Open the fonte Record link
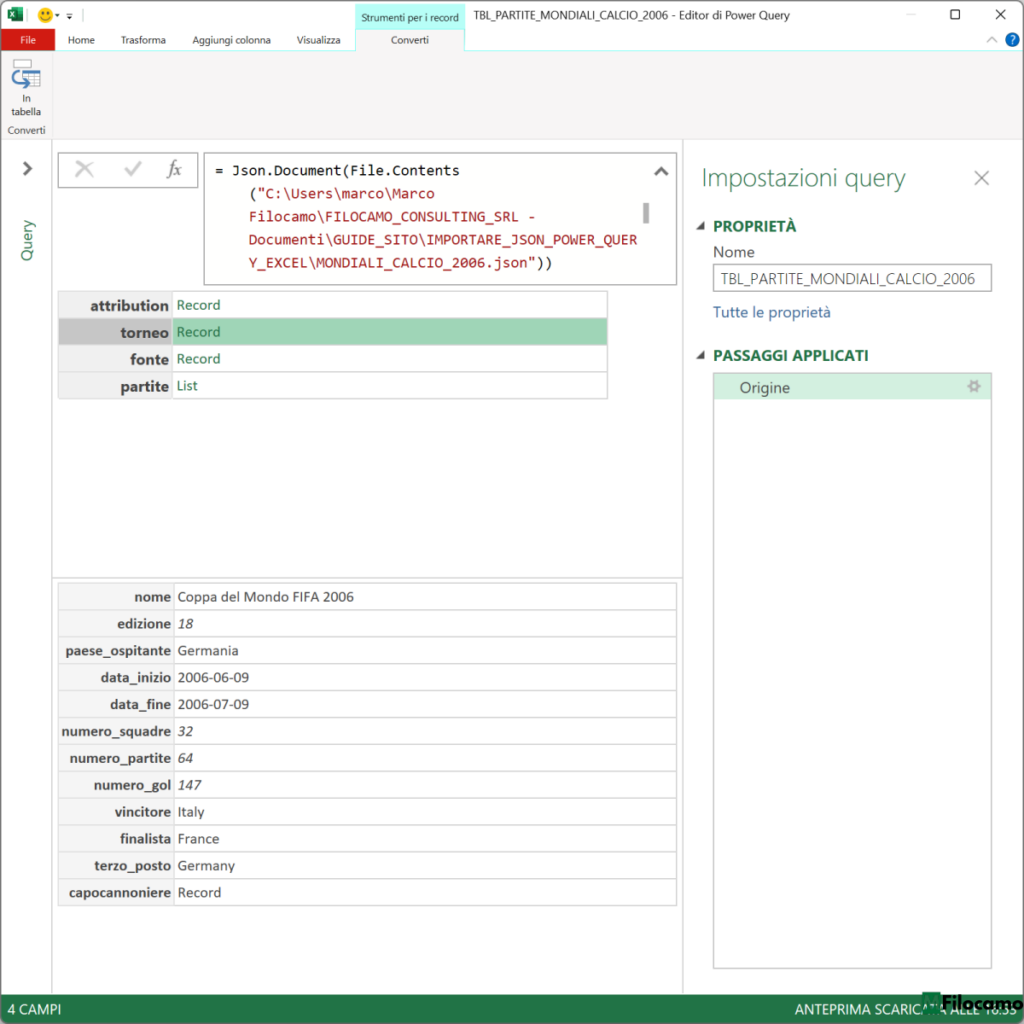1024x1024 pixels. point(199,359)
